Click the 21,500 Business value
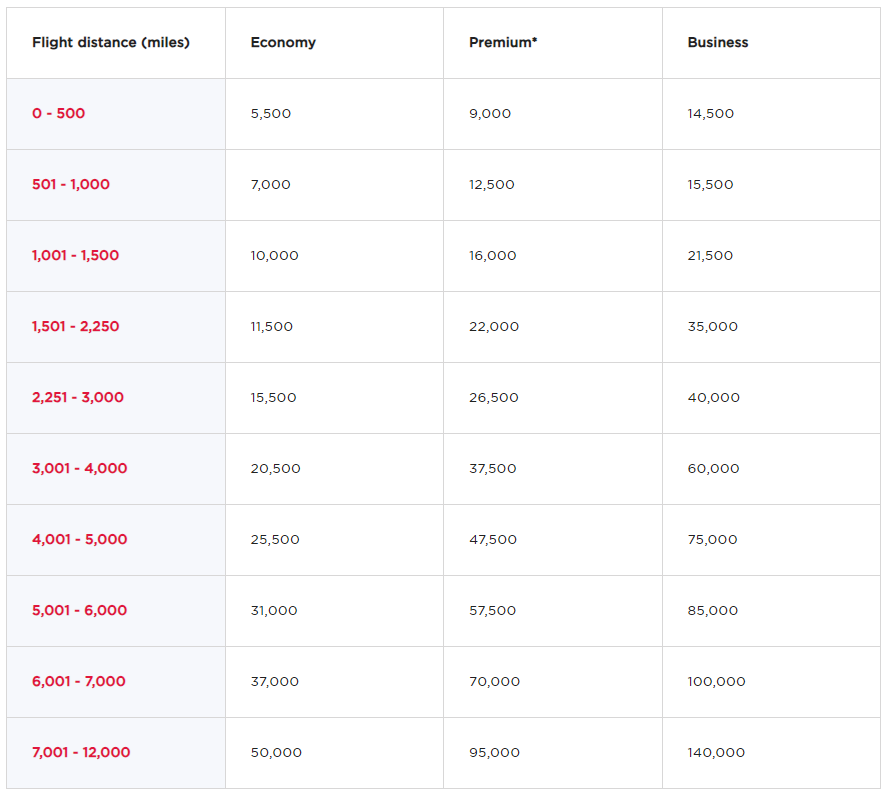Image resolution: width=883 pixels, height=793 pixels. pos(710,256)
